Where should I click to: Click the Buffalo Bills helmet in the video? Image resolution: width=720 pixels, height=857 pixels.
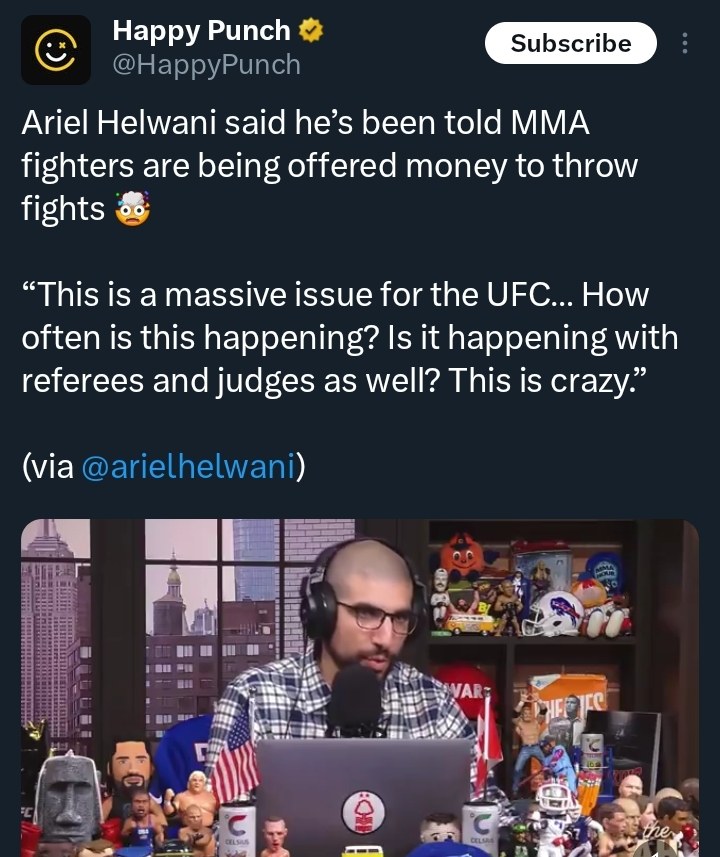554,613
